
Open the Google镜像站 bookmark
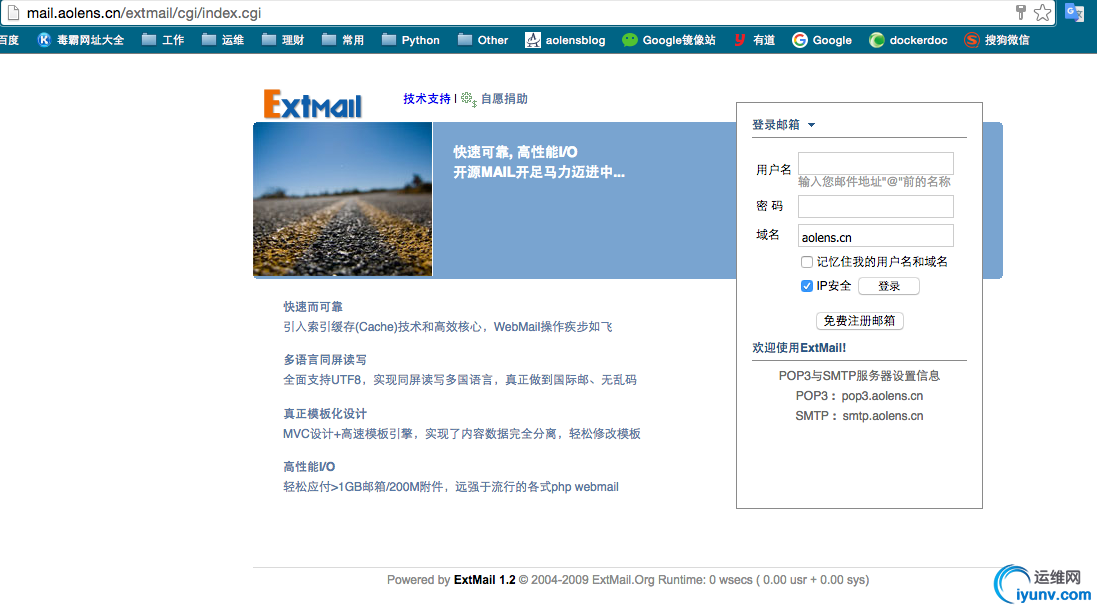click(669, 40)
